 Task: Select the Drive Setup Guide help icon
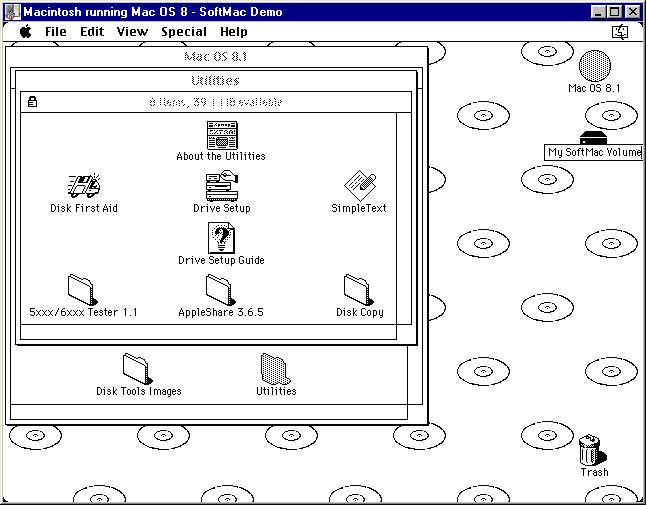point(221,238)
